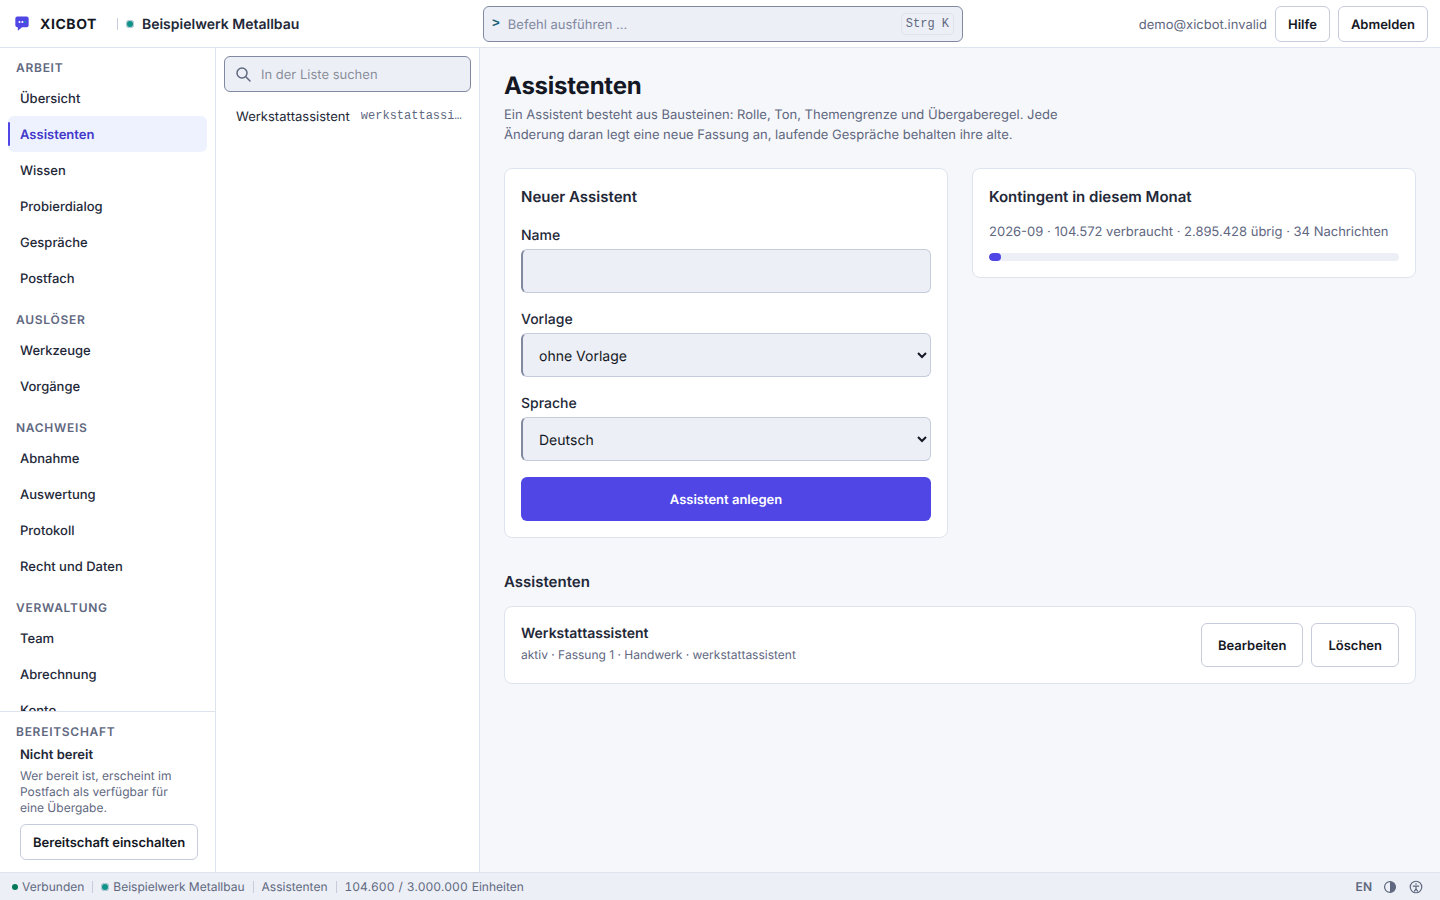Click Beispielwerk Metallbau in the status bar
This screenshot has width=1440, height=900.
click(x=173, y=887)
